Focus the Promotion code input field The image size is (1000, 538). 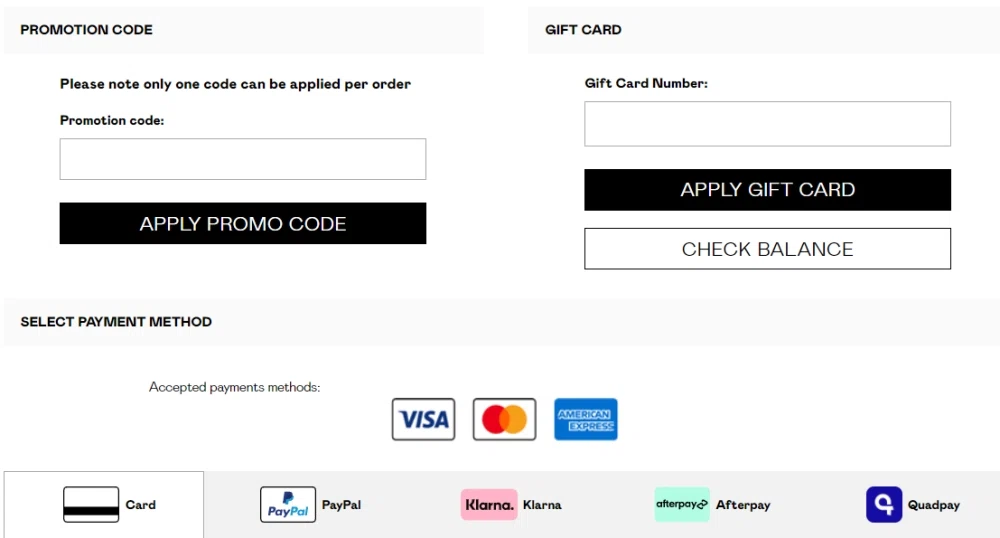(243, 159)
